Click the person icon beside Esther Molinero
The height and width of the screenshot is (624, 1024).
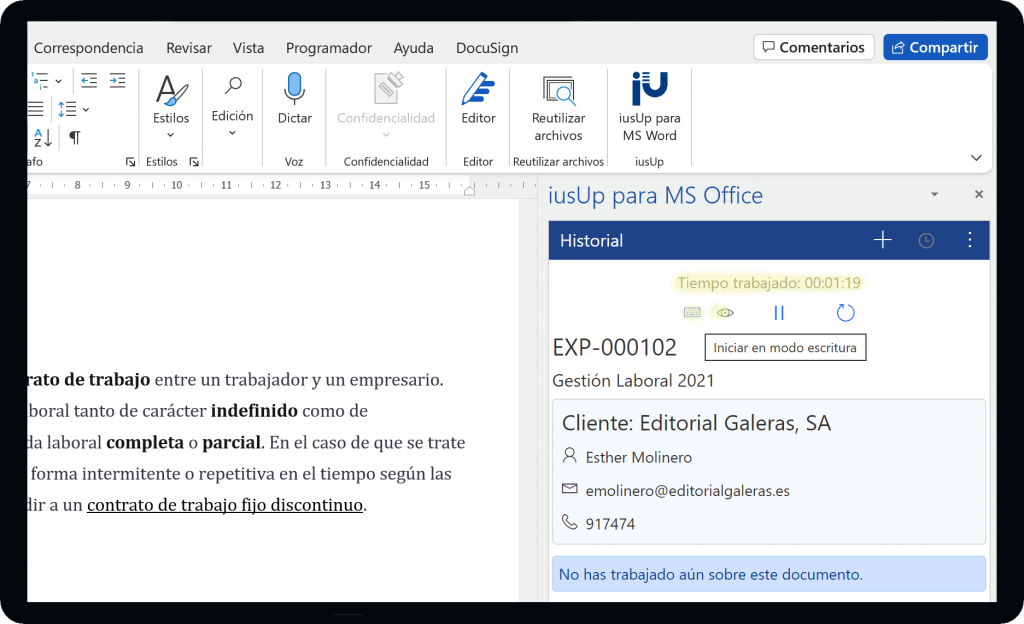pos(569,456)
